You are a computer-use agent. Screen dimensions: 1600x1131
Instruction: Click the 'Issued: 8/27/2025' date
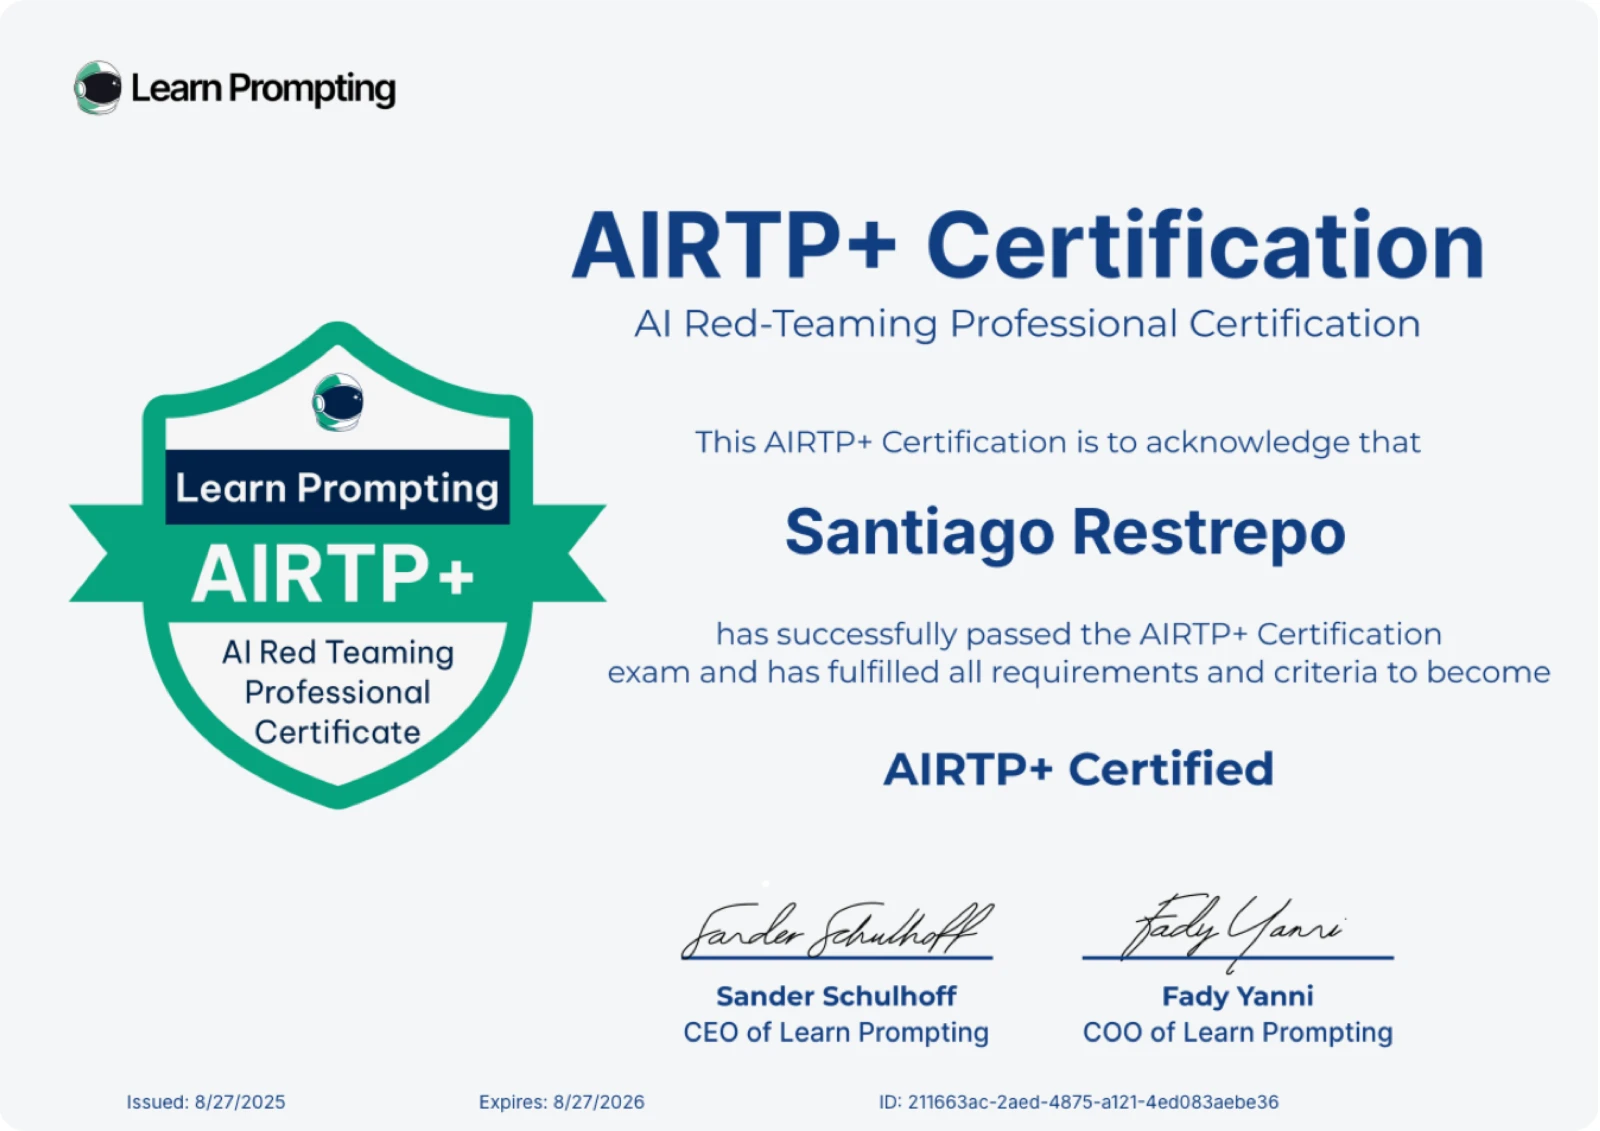(206, 1102)
